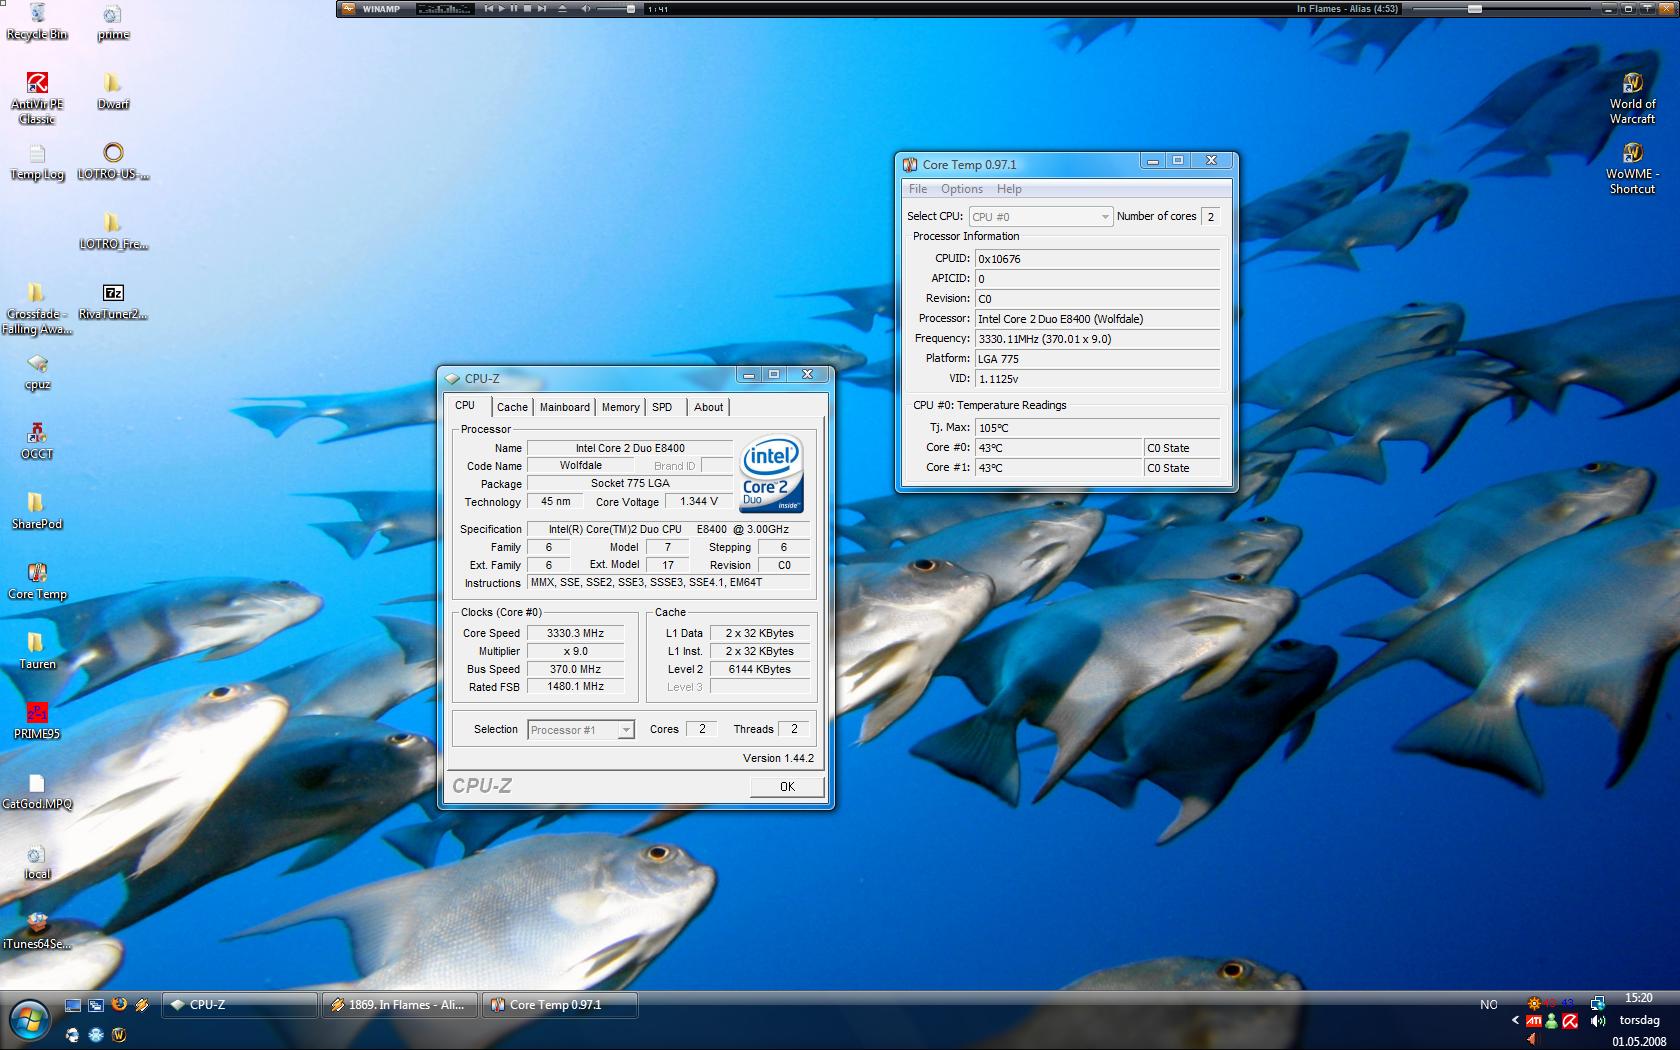1680x1050 pixels.
Task: Click the World of Warcraft quick launch icon
Action: click(119, 1035)
